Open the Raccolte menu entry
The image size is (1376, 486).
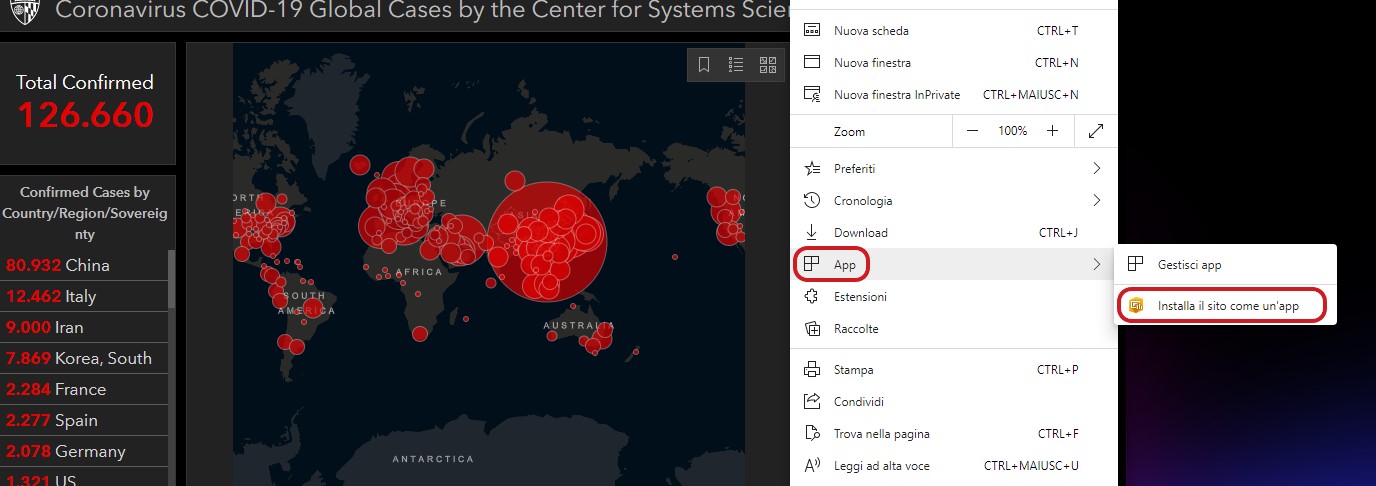(952, 329)
